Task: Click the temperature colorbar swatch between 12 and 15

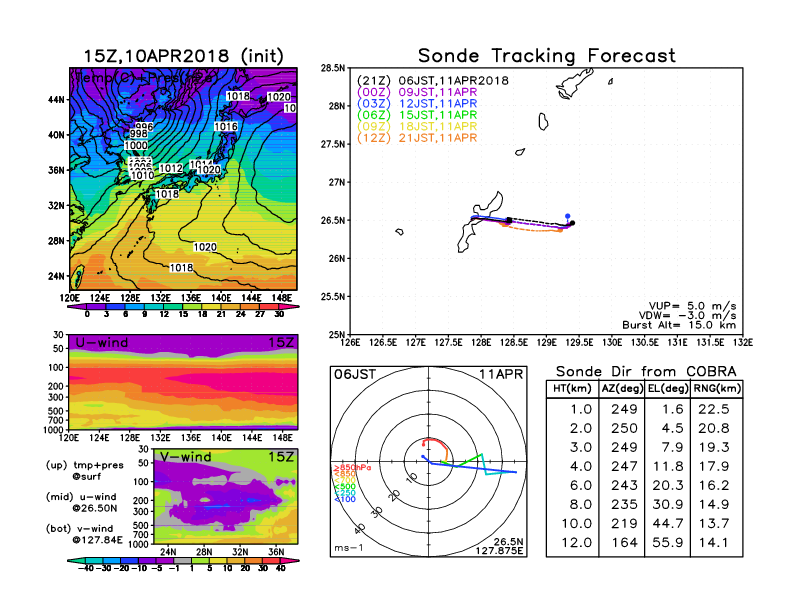Action: click(x=173, y=307)
